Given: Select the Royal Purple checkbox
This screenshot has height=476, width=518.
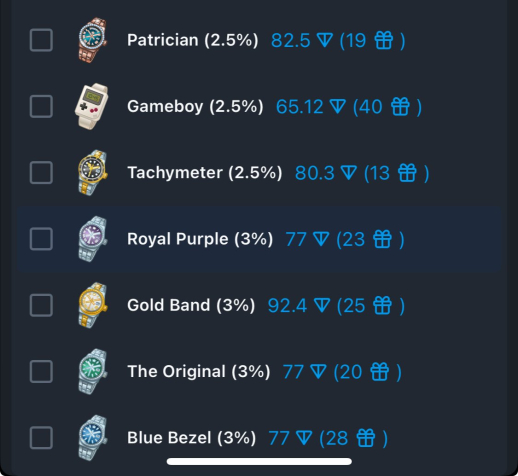Looking at the screenshot, I should [41, 239].
